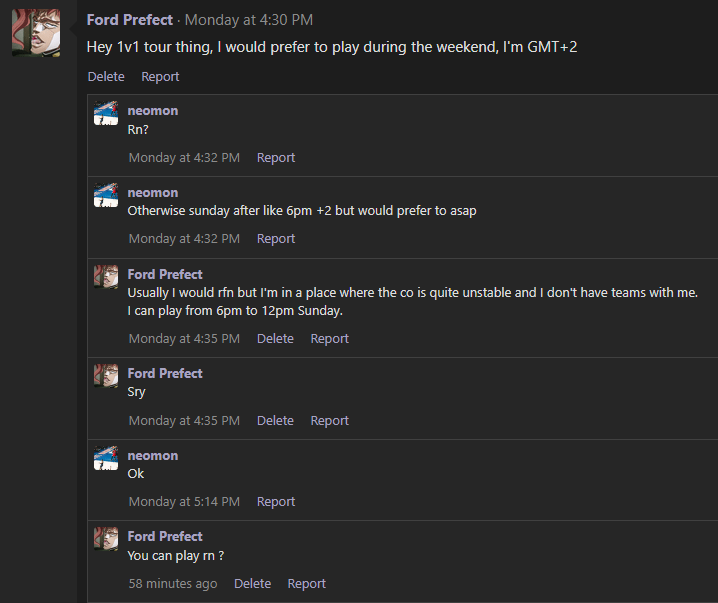718x603 pixels.
Task: Report the "Sry" comment
Action: click(330, 421)
